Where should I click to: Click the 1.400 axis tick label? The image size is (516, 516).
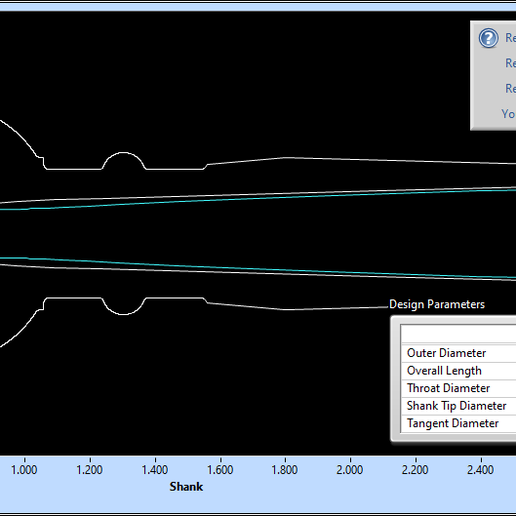[155, 470]
